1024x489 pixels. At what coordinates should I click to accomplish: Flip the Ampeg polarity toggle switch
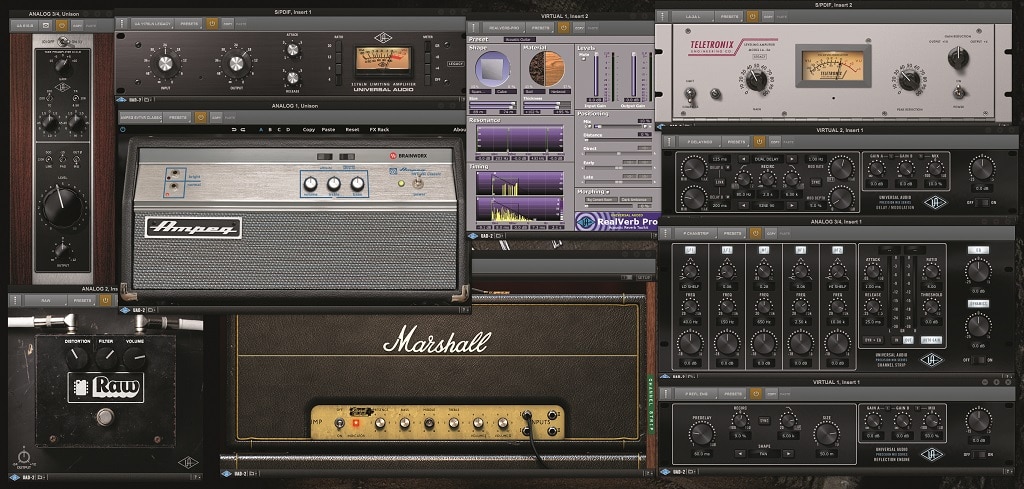tap(419, 182)
